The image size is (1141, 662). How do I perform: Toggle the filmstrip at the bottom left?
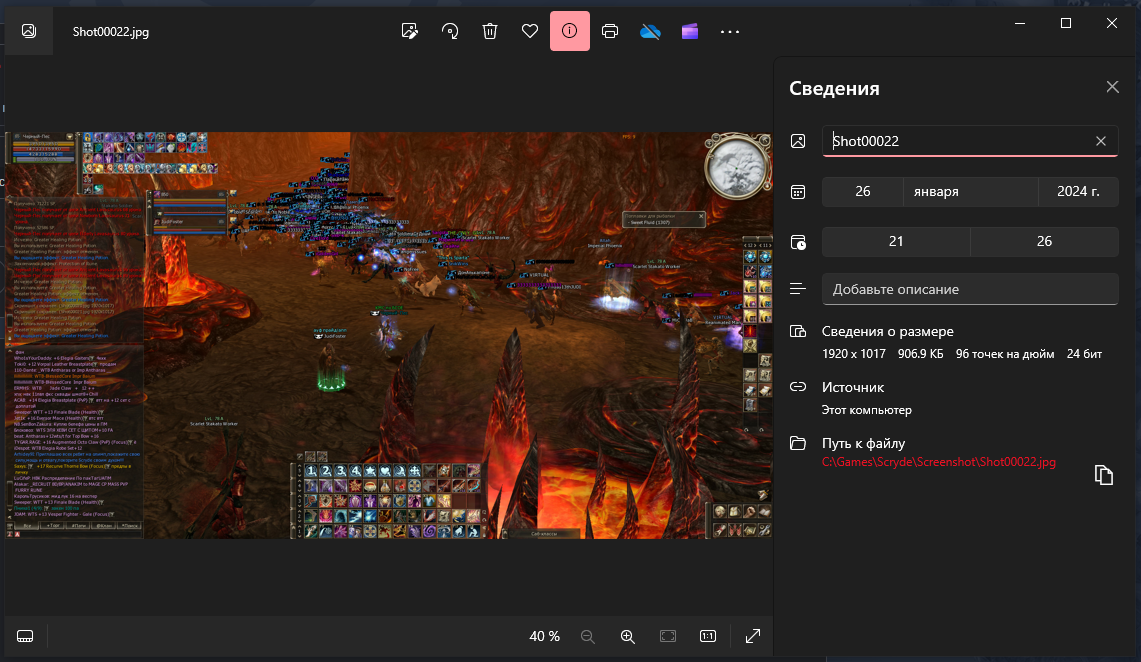(25, 636)
